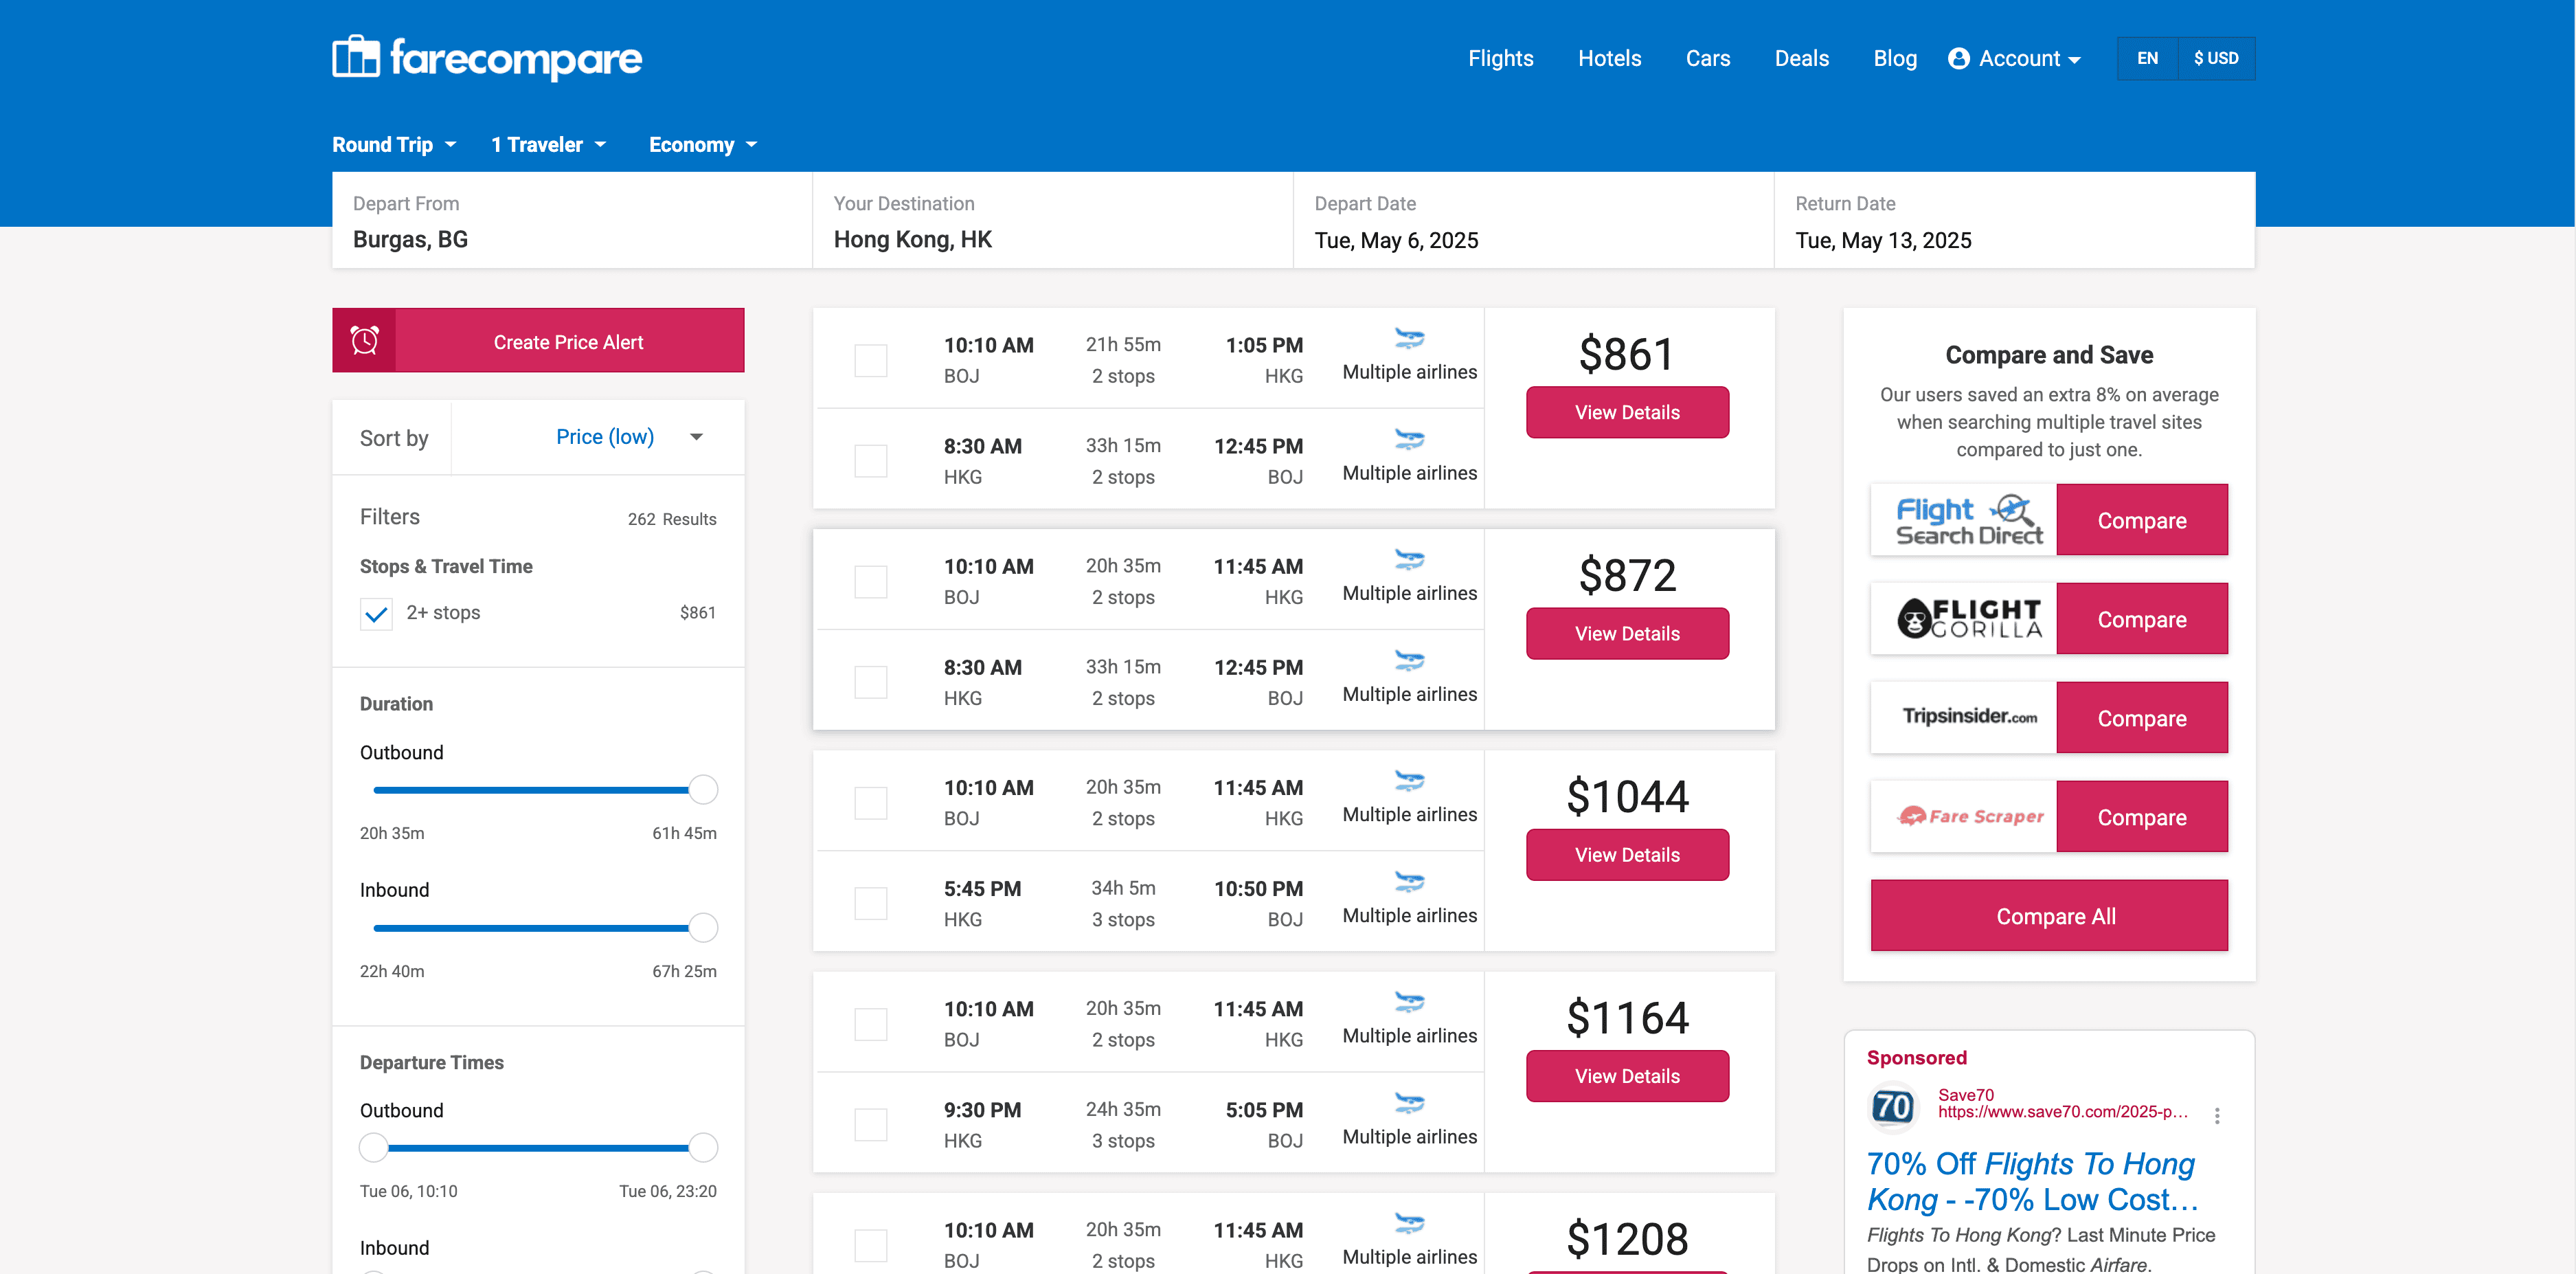Open the Deals navigation link
Image resolution: width=2576 pixels, height=1274 pixels.
click(1801, 59)
